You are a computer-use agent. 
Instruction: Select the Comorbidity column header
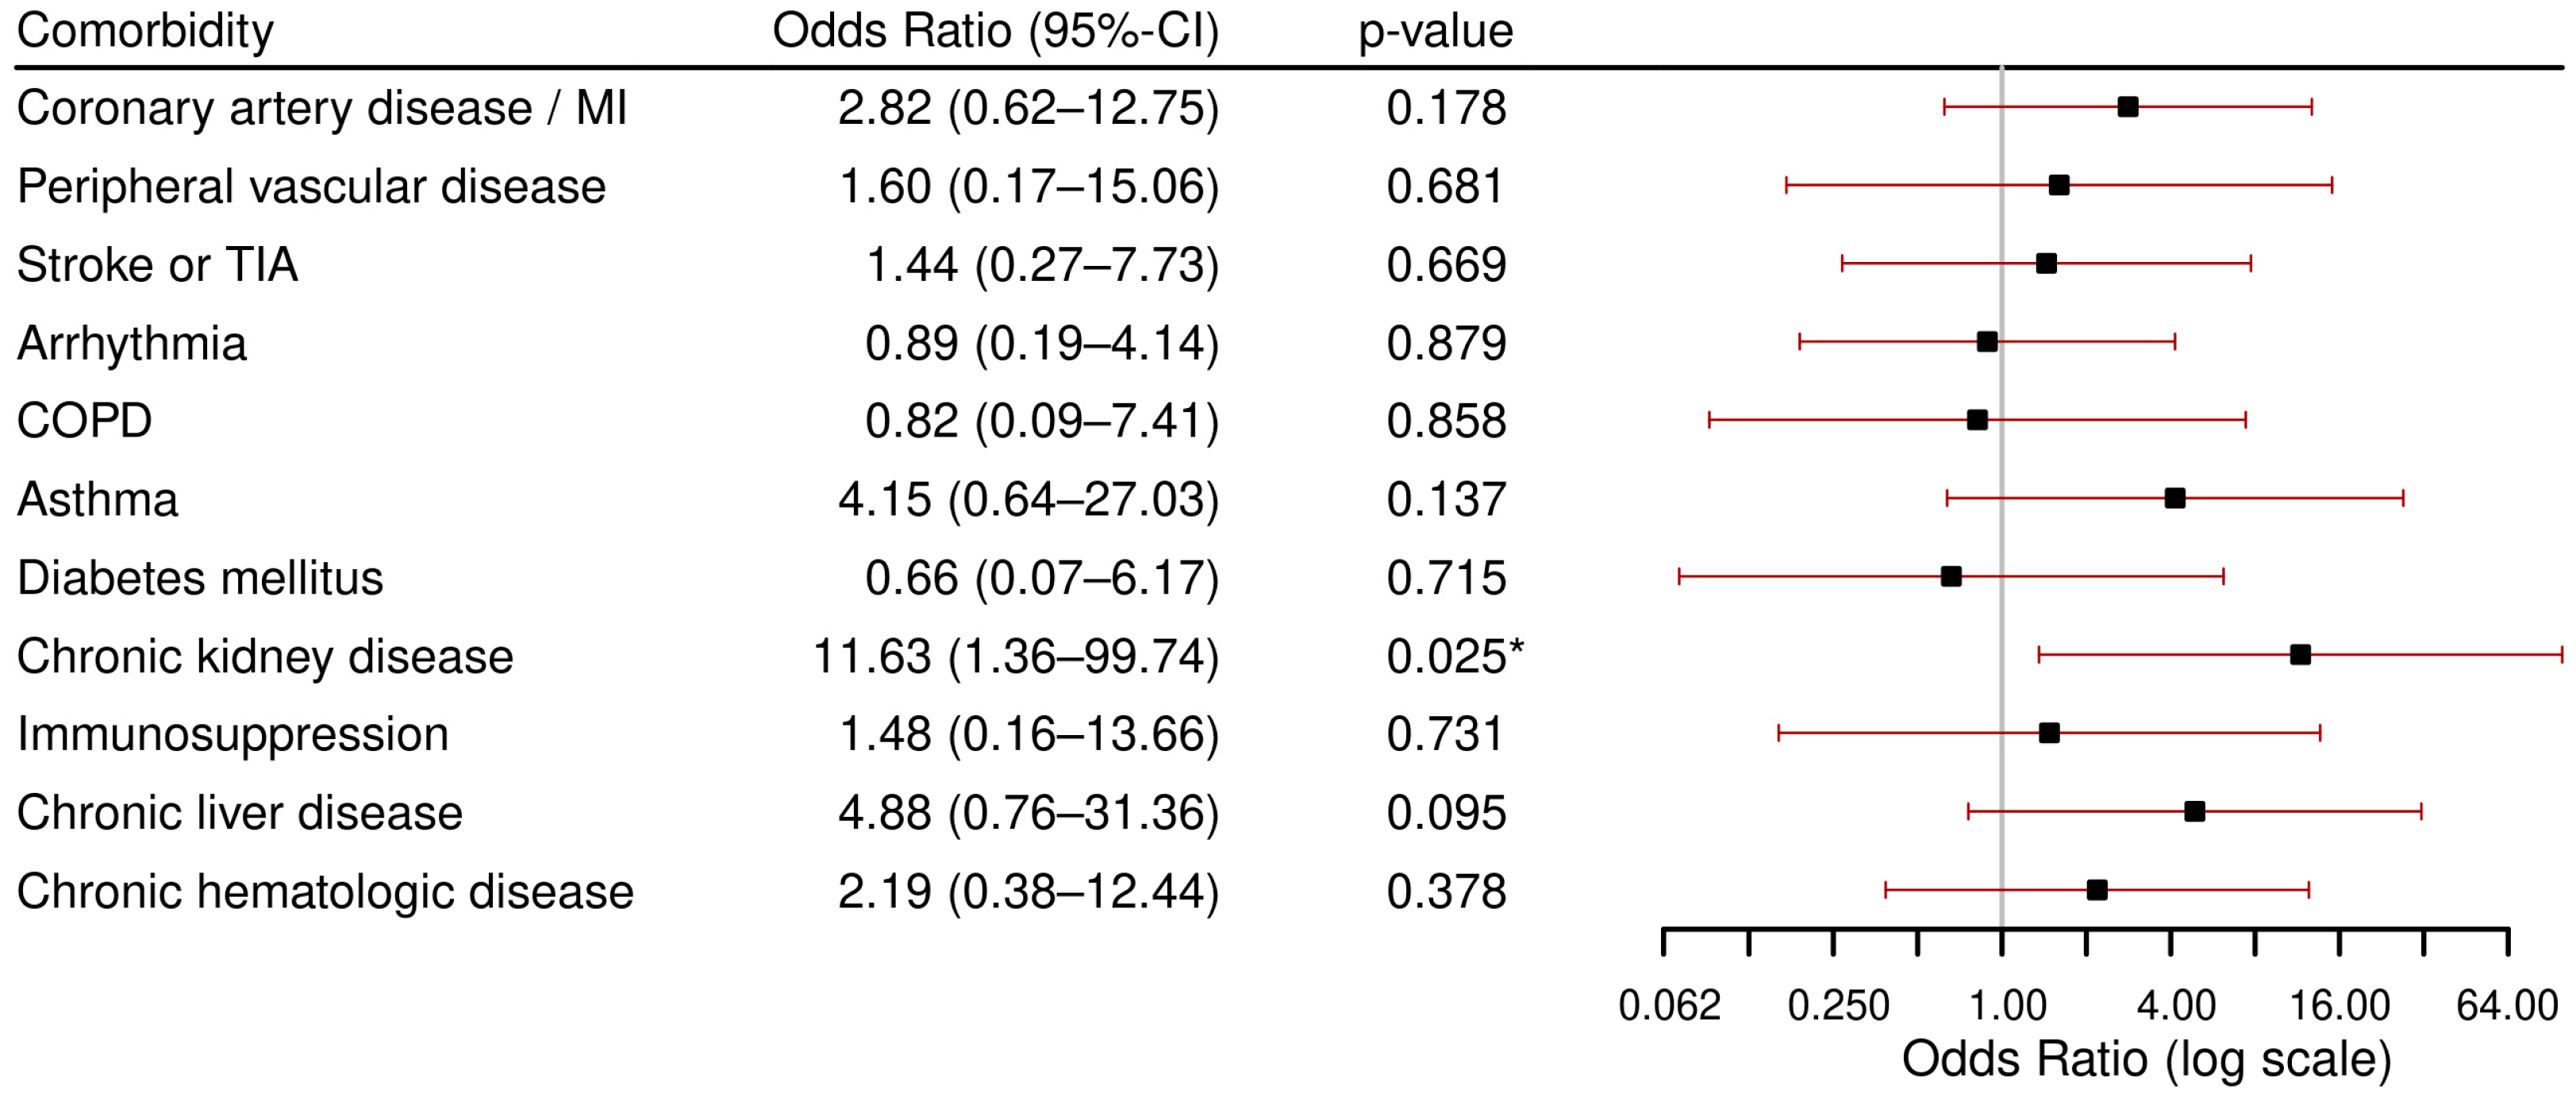pos(145,31)
